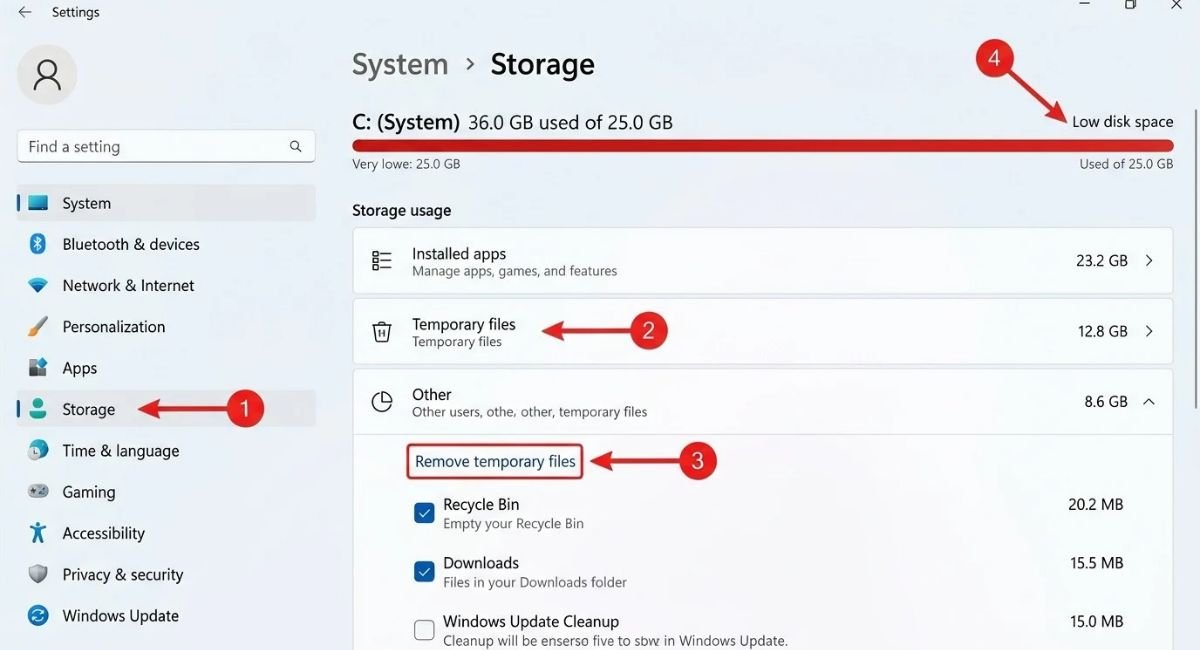Click the back arrow in Settings title bar
This screenshot has width=1200, height=650.
pyautogui.click(x=25, y=12)
